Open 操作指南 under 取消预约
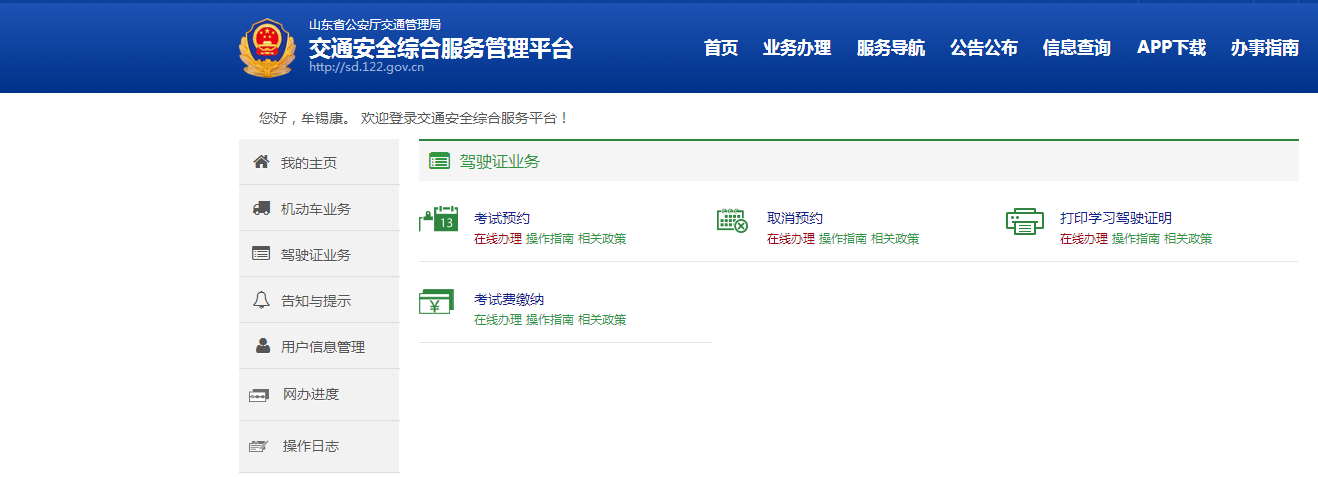Viewport: 1318px width, 477px height. 842,239
